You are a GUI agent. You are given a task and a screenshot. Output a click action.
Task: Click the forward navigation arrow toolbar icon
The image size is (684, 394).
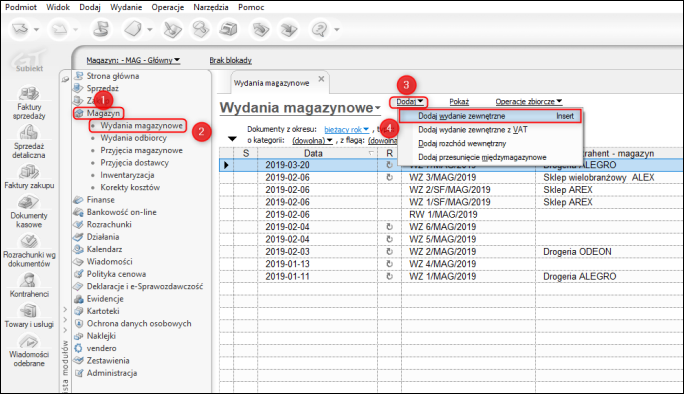pos(59,29)
